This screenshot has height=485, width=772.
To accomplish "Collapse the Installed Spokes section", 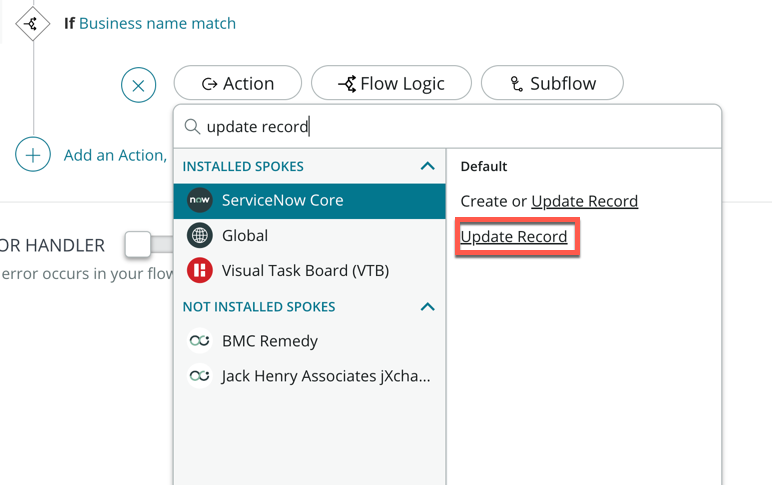I will click(427, 166).
